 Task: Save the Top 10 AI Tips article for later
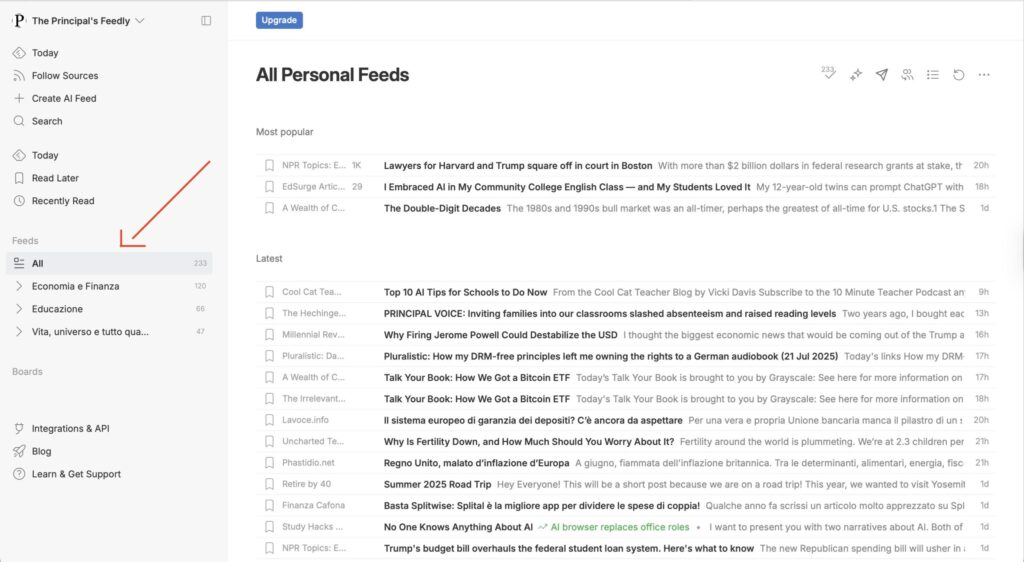point(269,292)
